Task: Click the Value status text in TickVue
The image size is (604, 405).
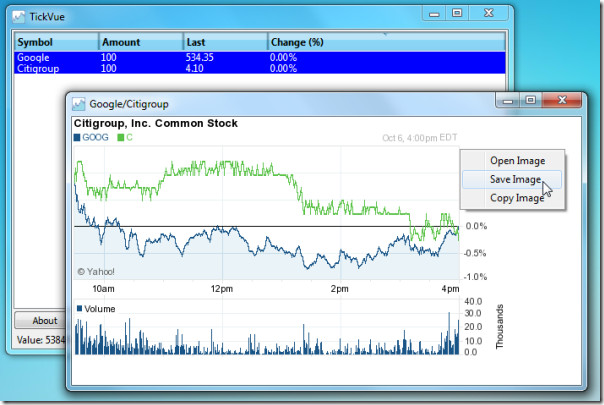Action: [41, 340]
